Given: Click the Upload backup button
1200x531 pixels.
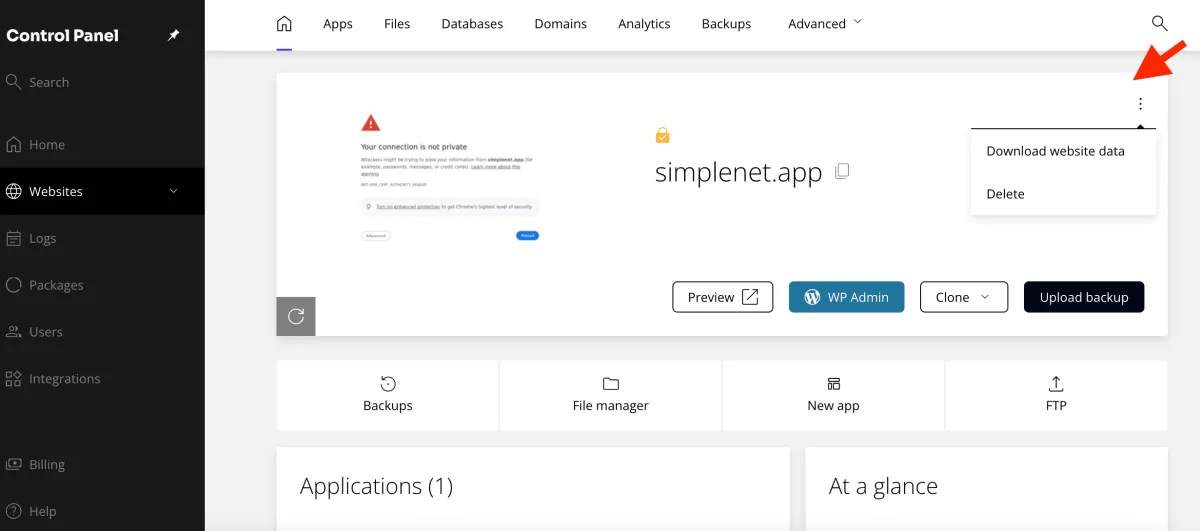Looking at the screenshot, I should tap(1084, 297).
